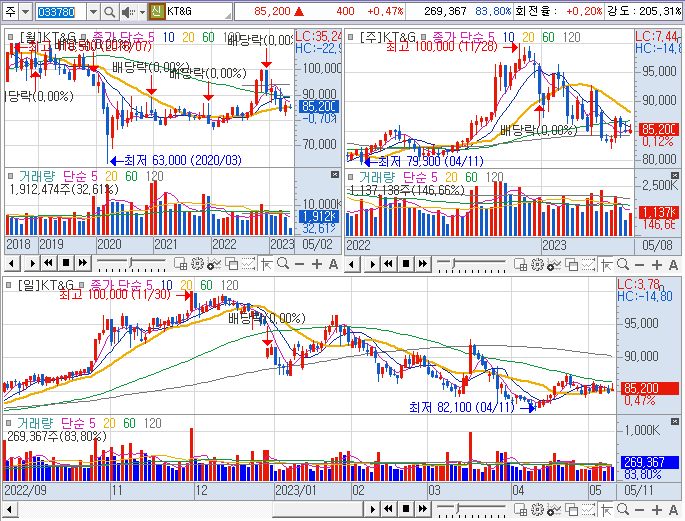Click monthly chart magnifier zoom icon
Viewport: 685px width, 521px height.
click(283, 264)
